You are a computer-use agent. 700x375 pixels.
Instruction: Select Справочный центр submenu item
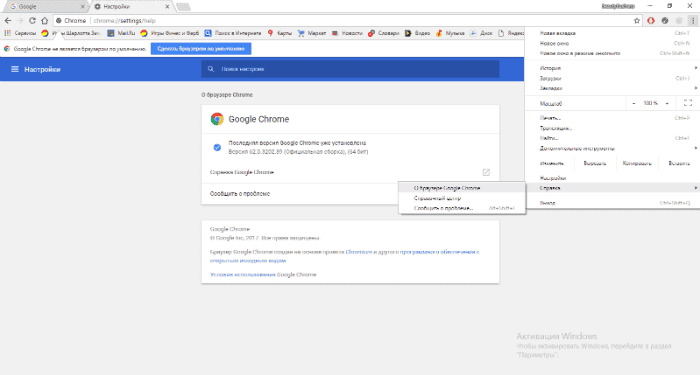click(x=462, y=198)
